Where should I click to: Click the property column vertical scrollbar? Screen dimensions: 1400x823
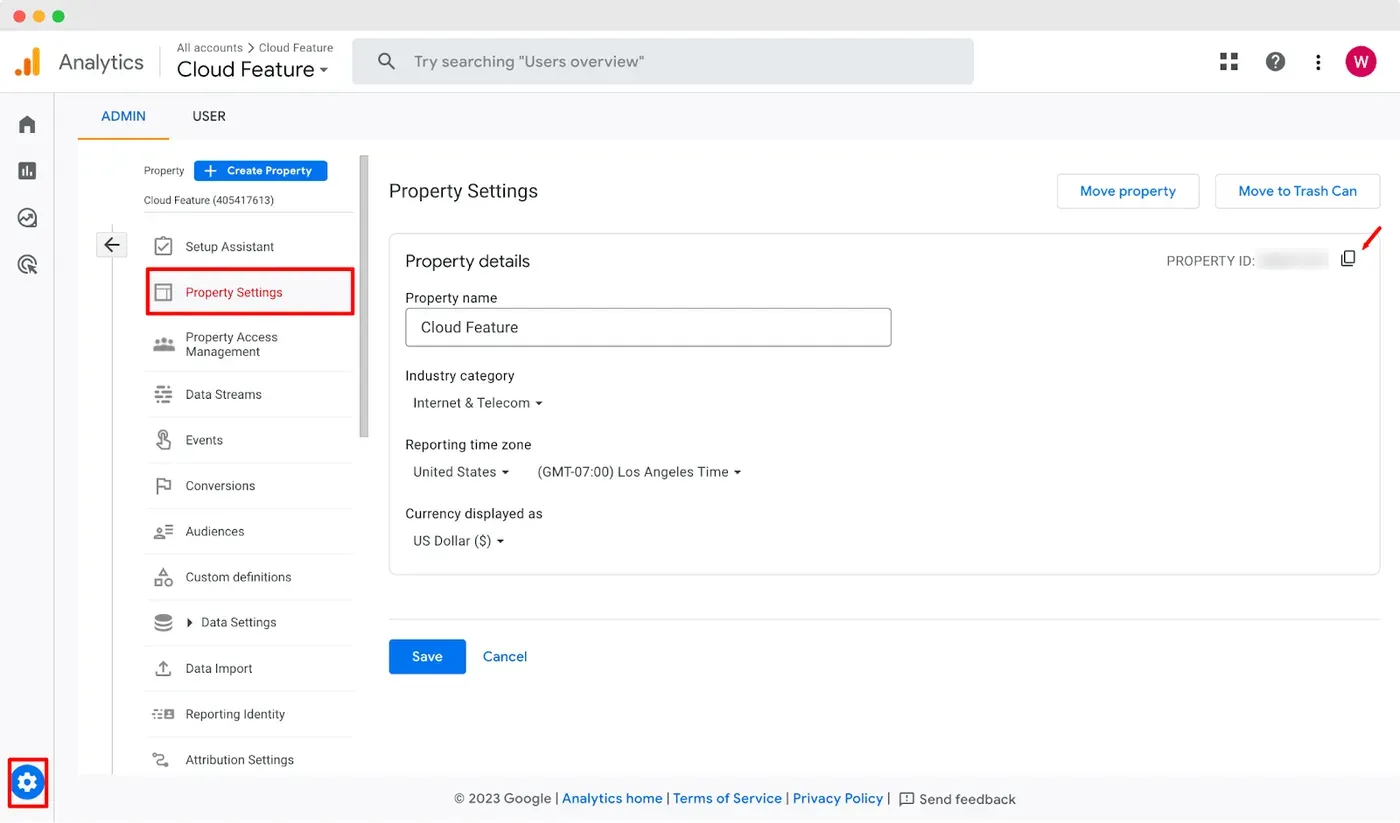tap(364, 296)
